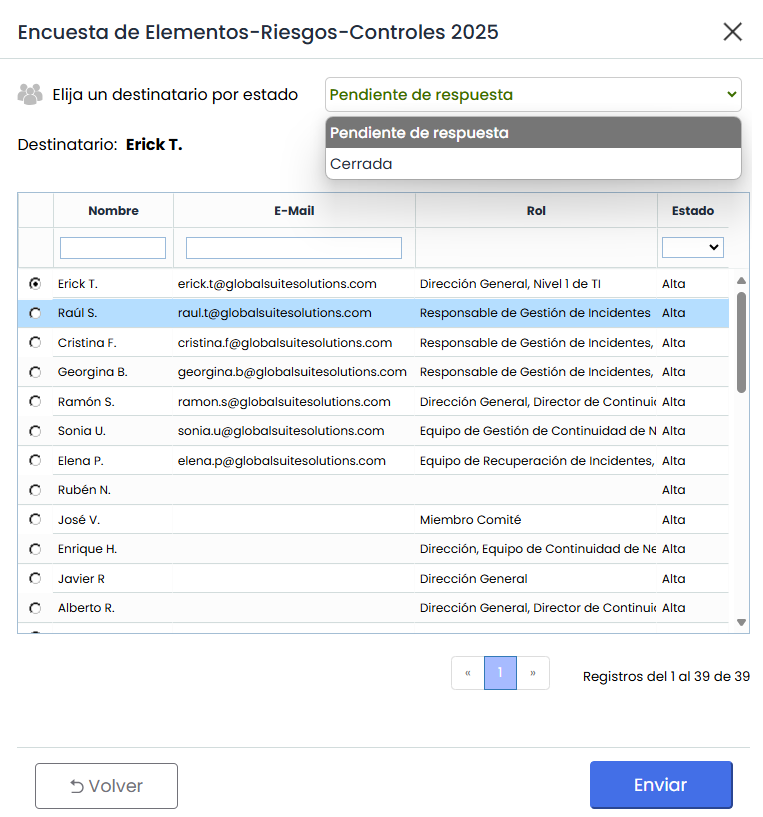Choose 'Cerrada' from the status list

[533, 164]
